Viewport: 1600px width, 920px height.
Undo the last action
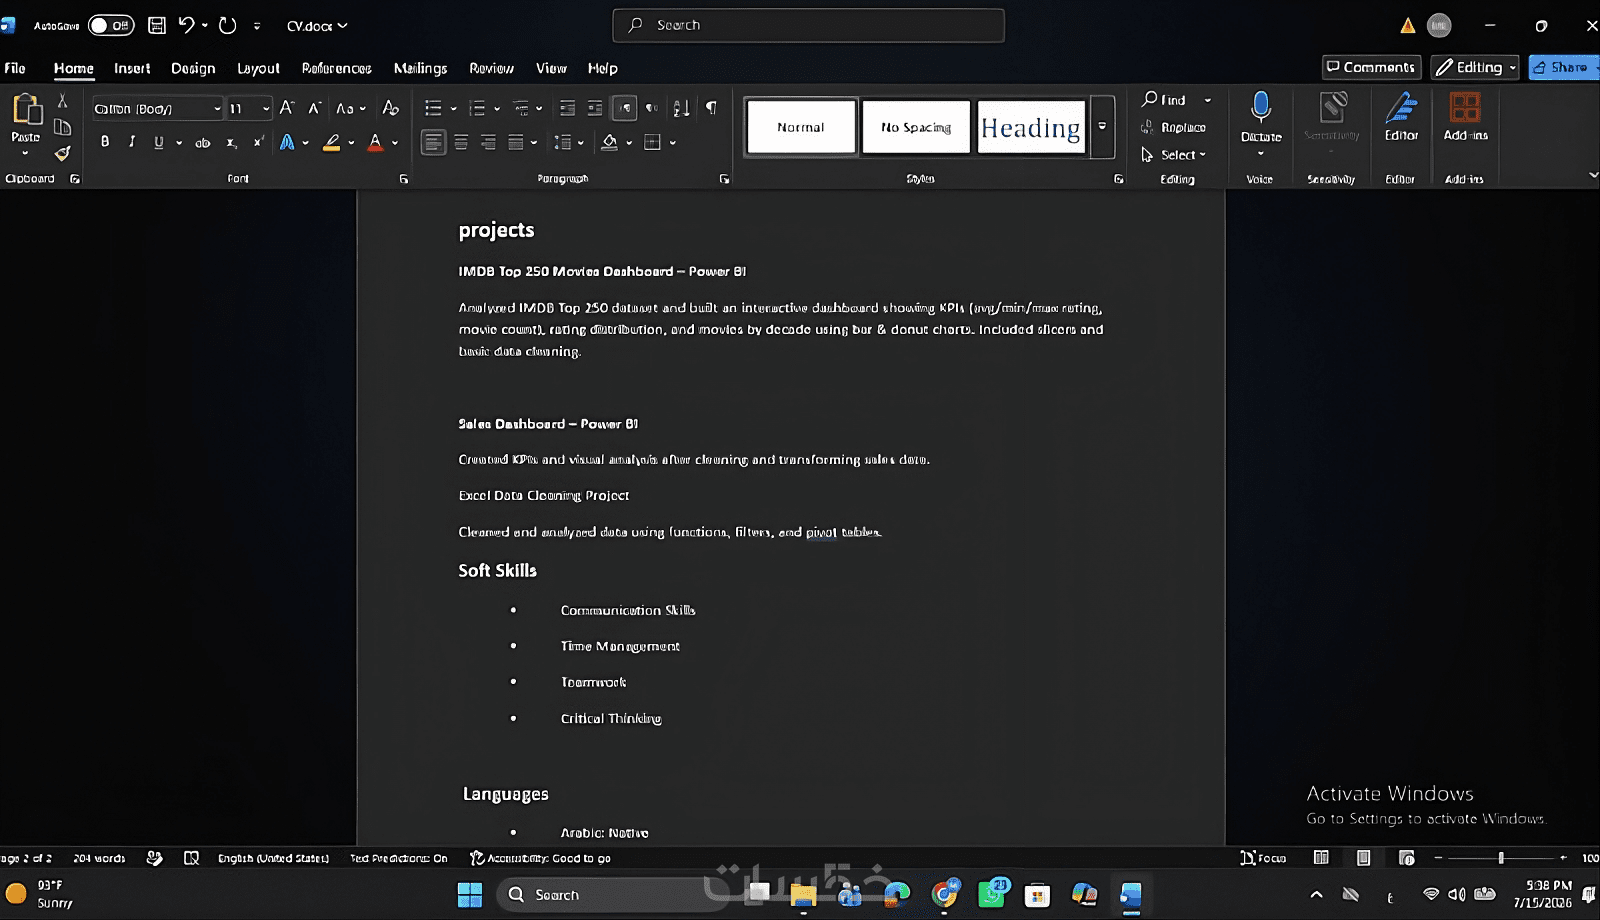pos(186,25)
